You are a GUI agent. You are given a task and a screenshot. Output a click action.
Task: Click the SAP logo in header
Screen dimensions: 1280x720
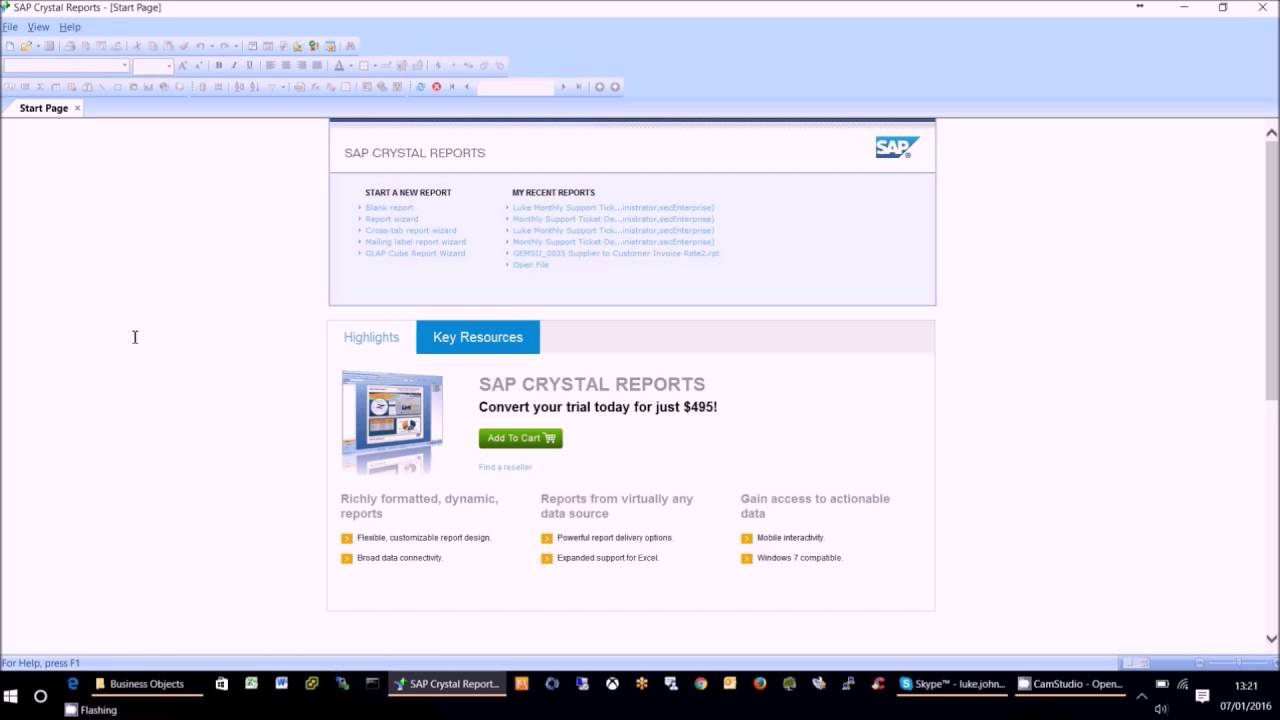pyautogui.click(x=897, y=148)
